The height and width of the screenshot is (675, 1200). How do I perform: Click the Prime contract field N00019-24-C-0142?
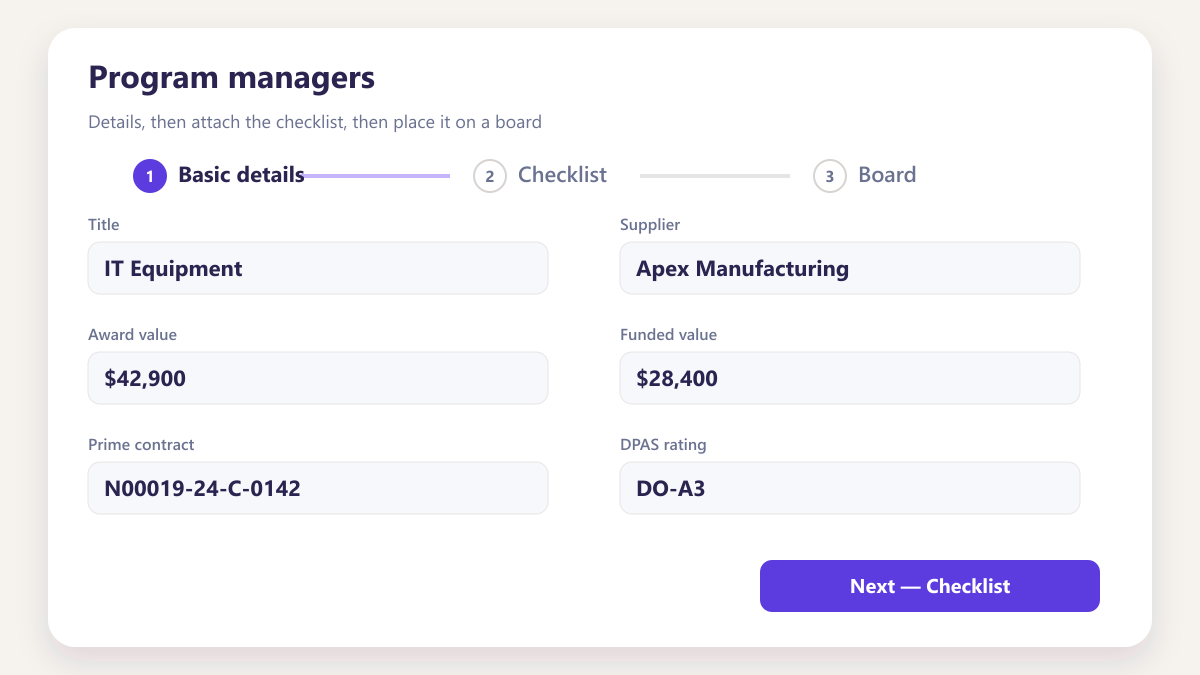318,488
